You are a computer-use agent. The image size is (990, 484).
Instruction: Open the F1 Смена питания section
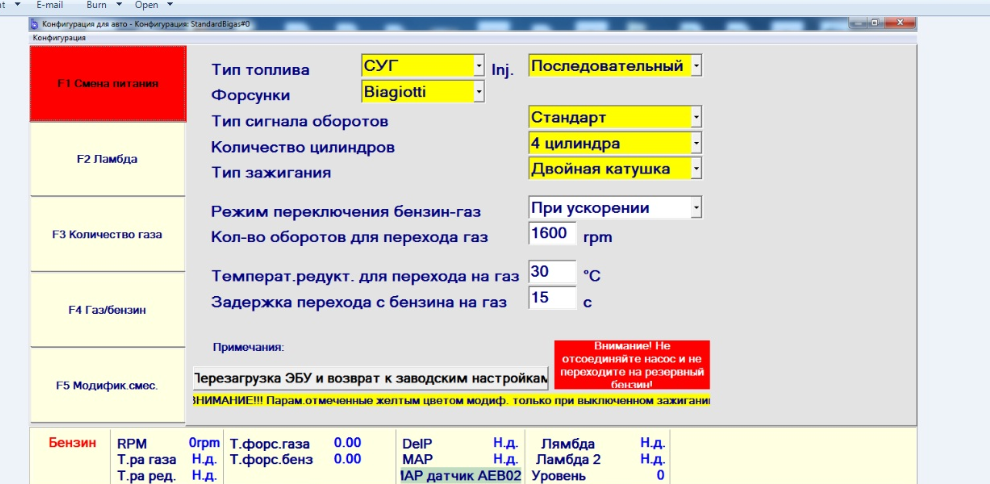pos(108,84)
